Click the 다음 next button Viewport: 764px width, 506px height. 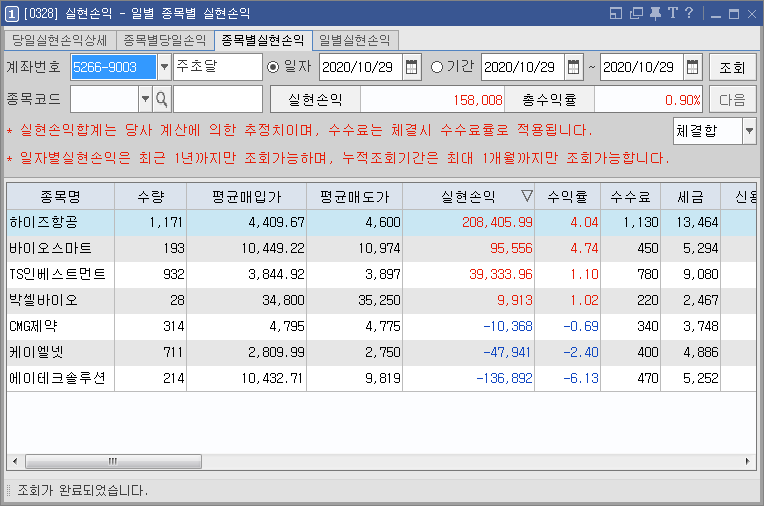point(732,99)
